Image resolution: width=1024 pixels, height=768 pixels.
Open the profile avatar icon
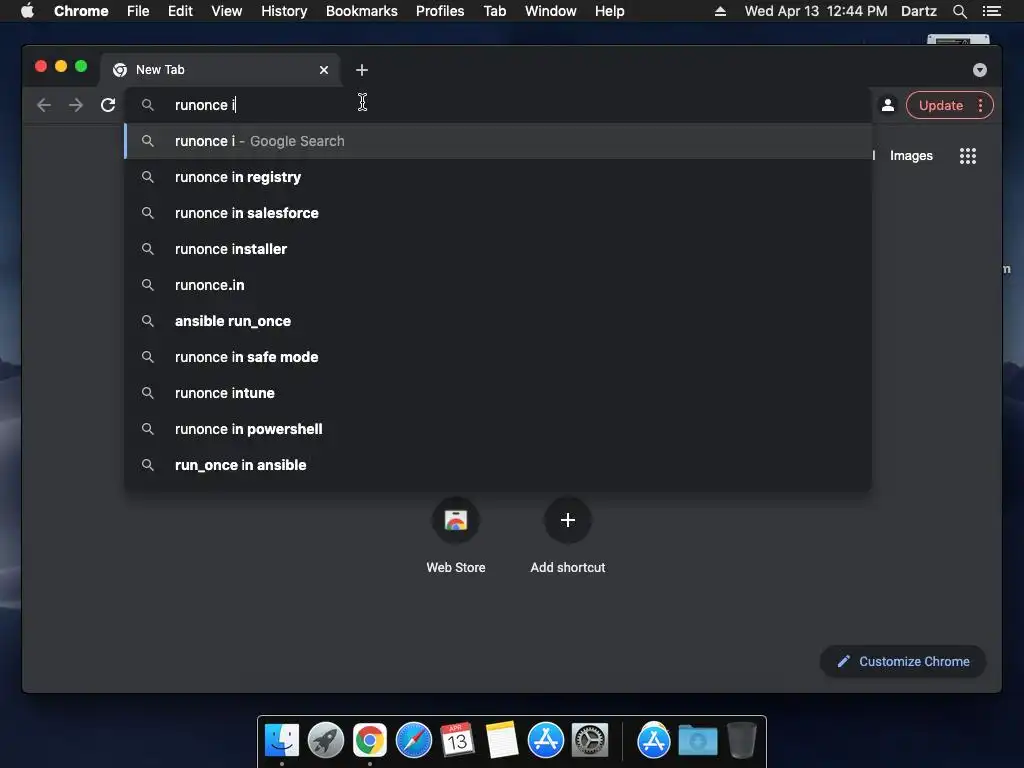click(888, 105)
